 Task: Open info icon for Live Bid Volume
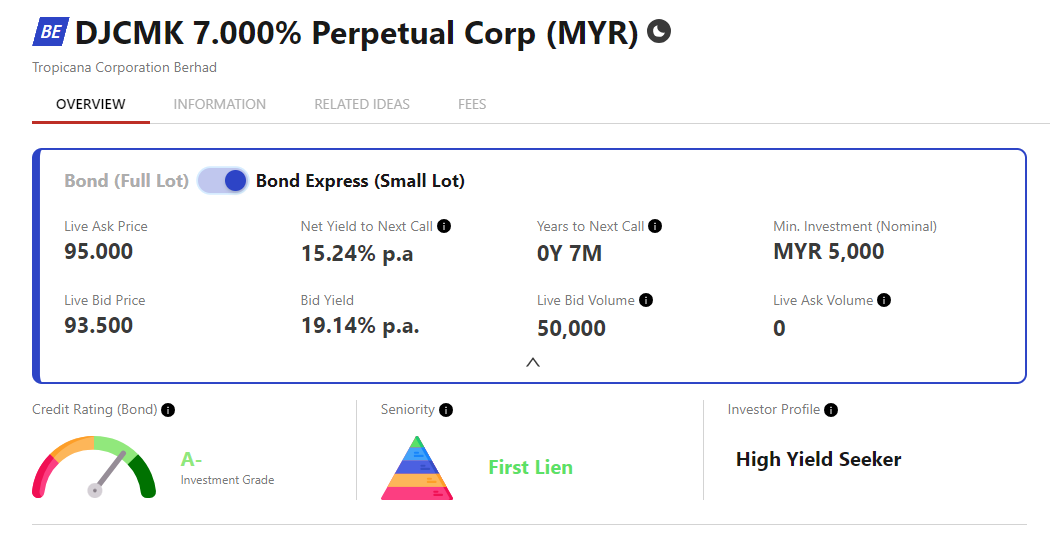pos(646,300)
